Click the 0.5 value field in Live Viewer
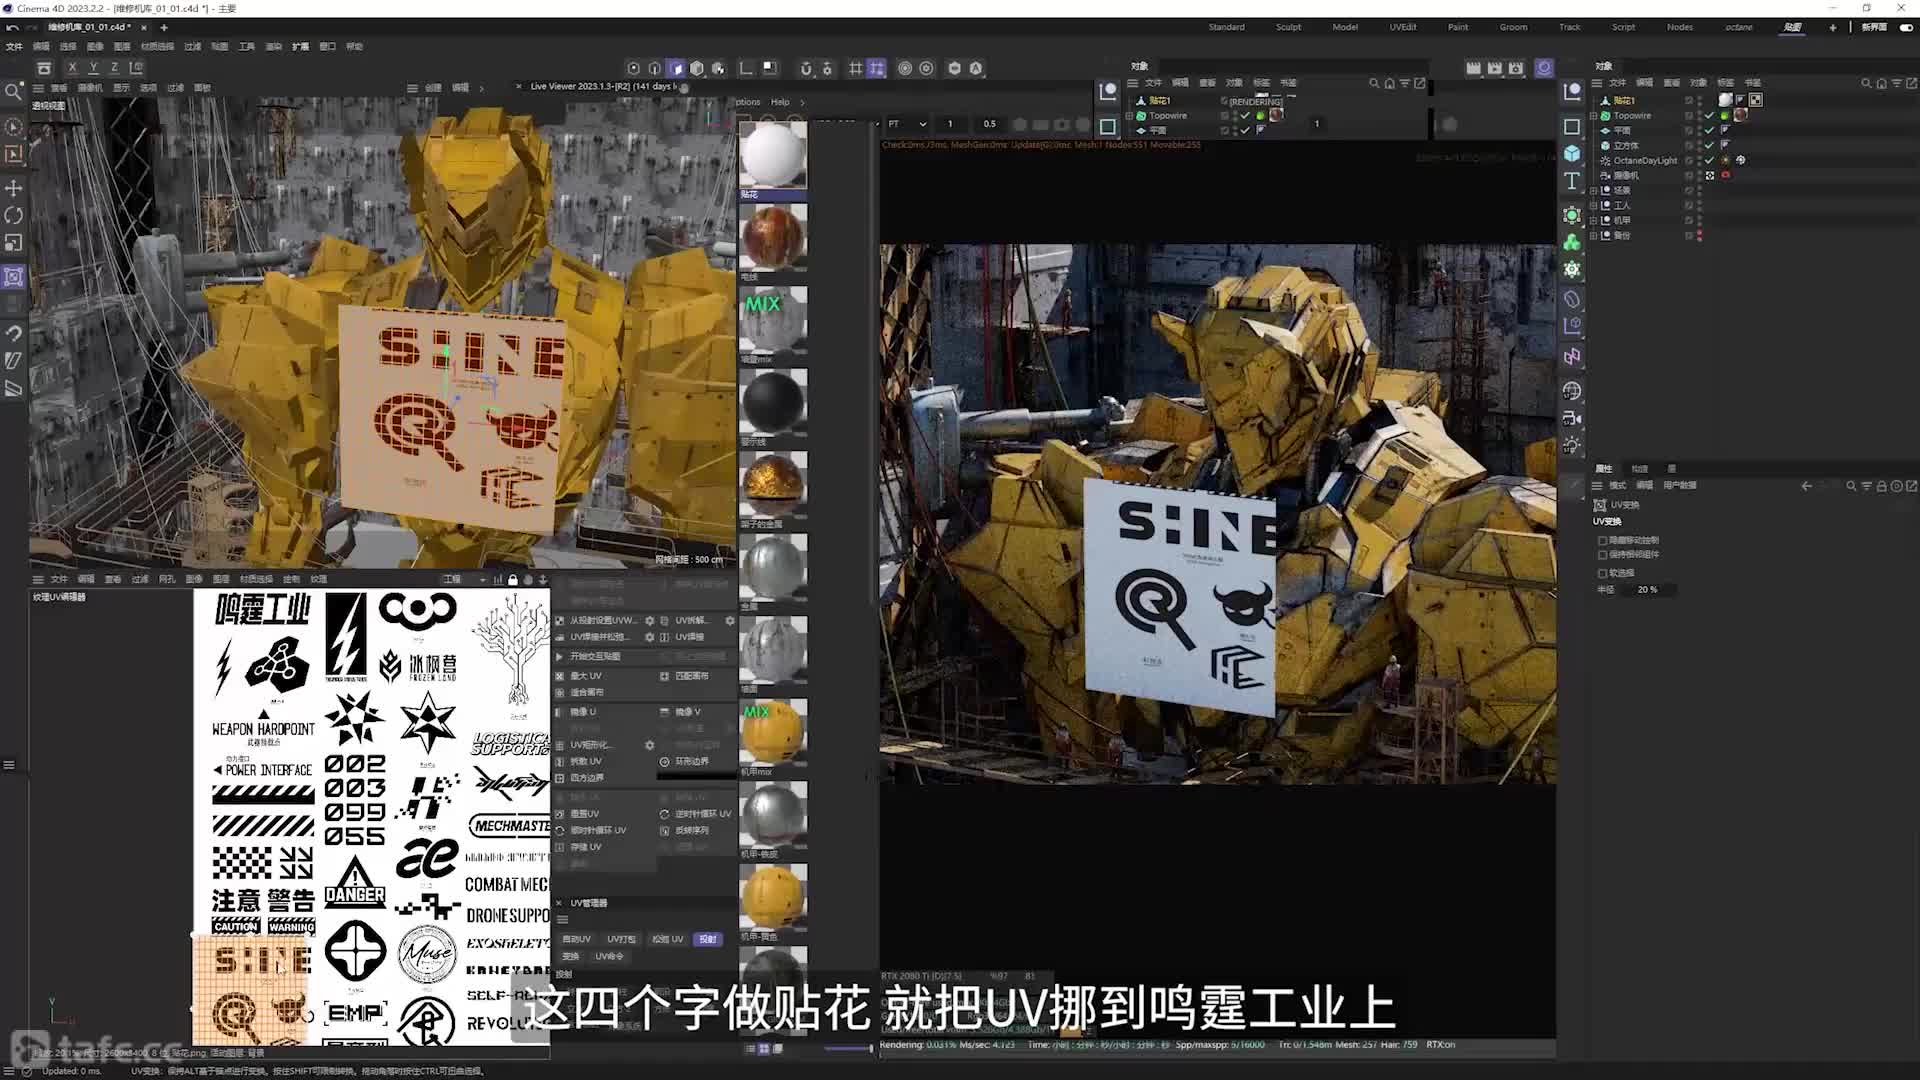This screenshot has width=1920, height=1080. (x=989, y=124)
